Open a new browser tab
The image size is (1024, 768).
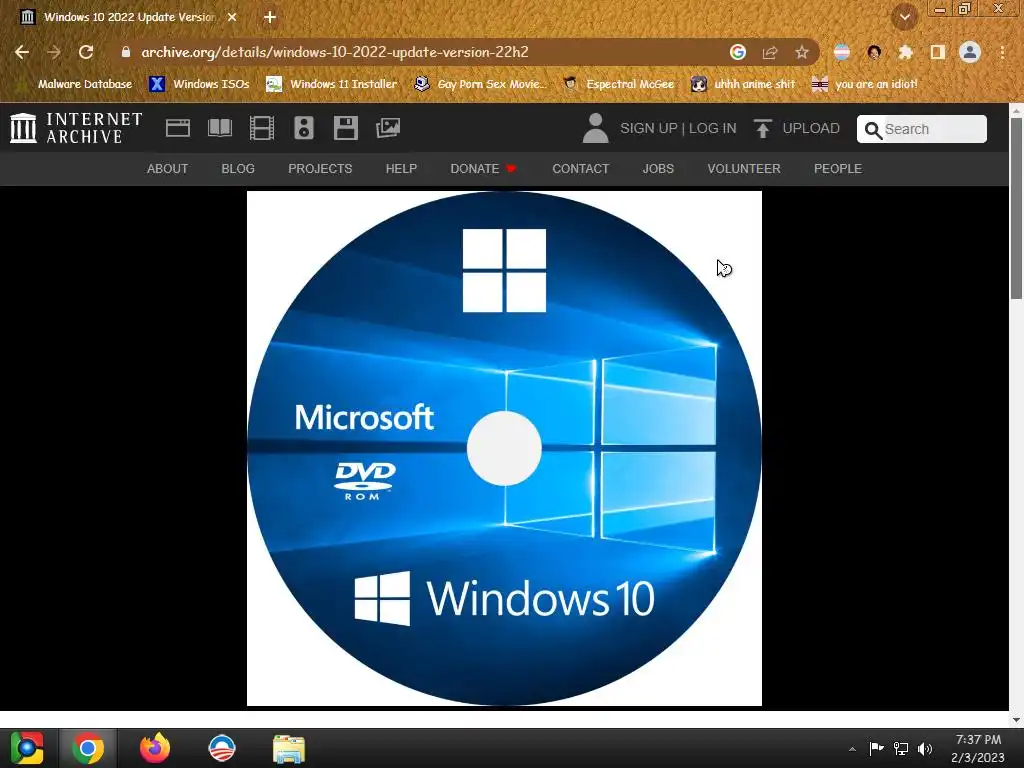click(270, 17)
